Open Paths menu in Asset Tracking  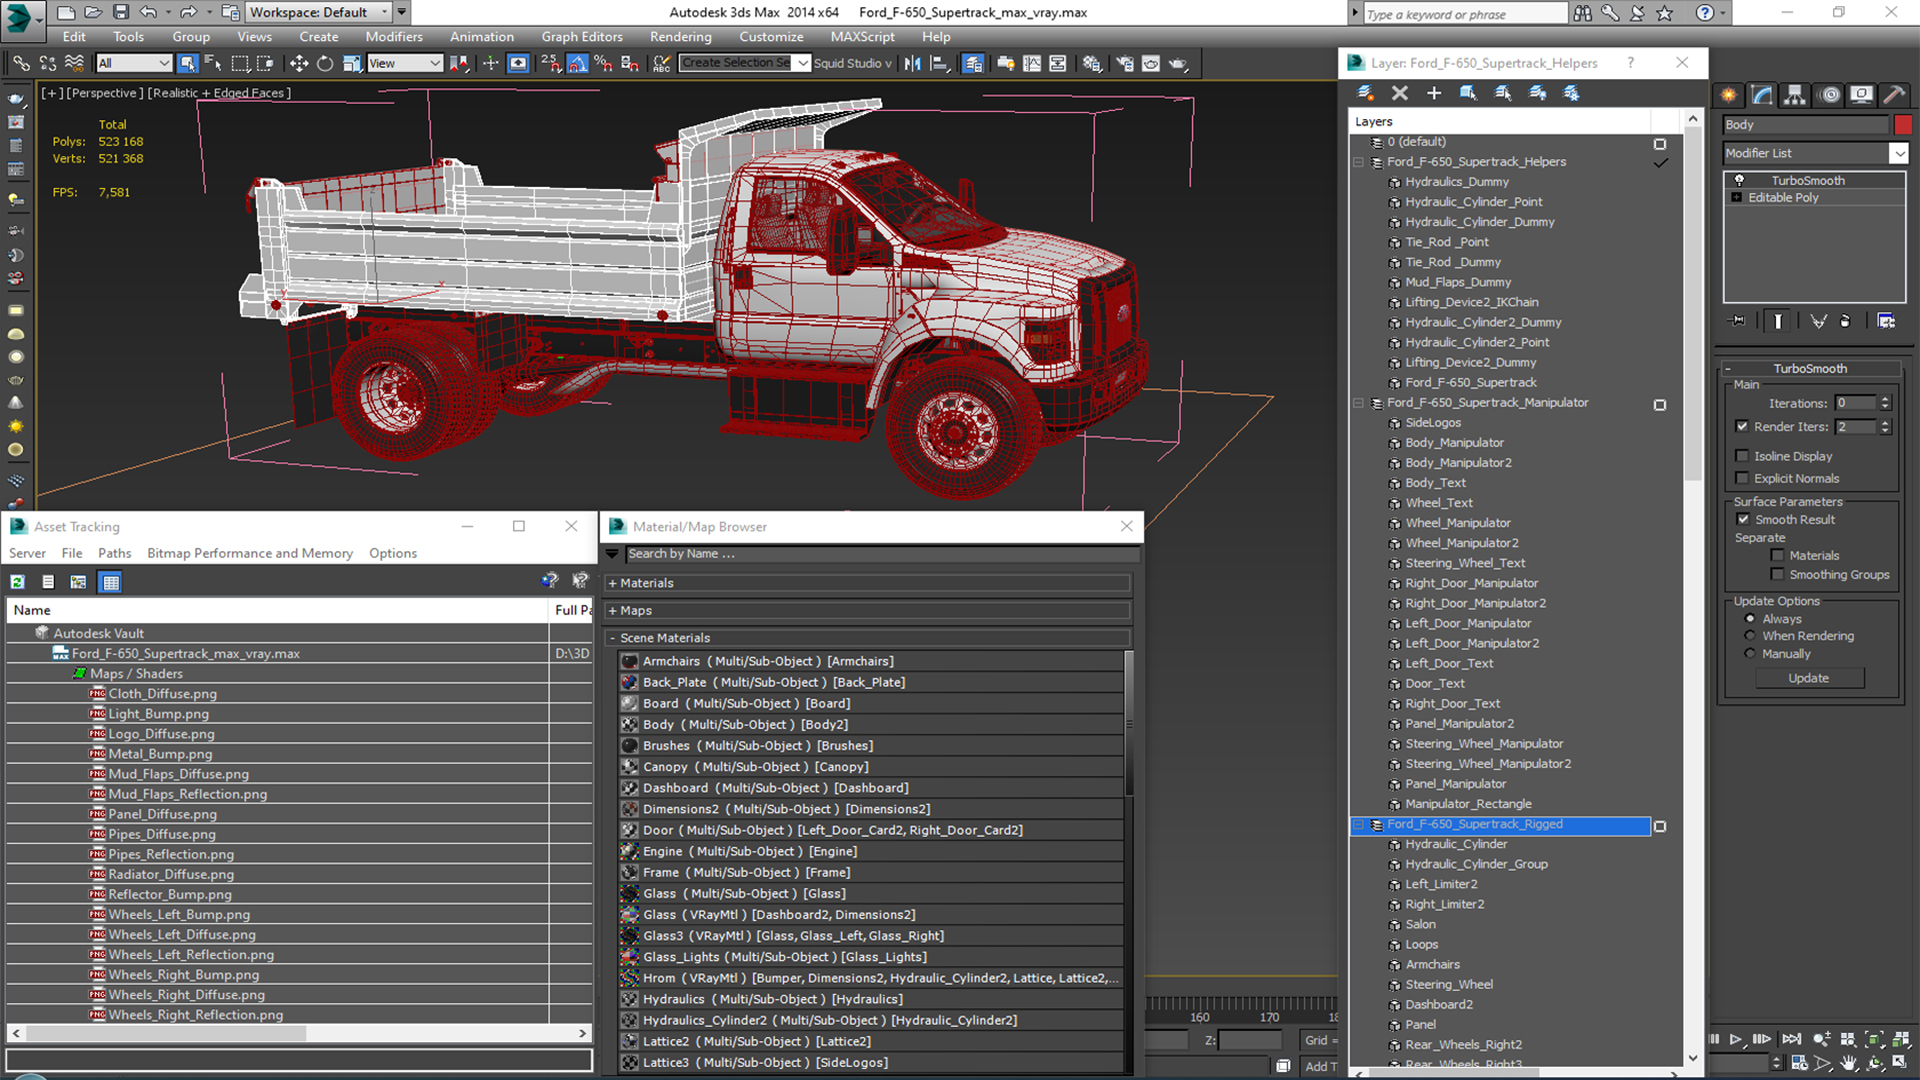(x=114, y=553)
